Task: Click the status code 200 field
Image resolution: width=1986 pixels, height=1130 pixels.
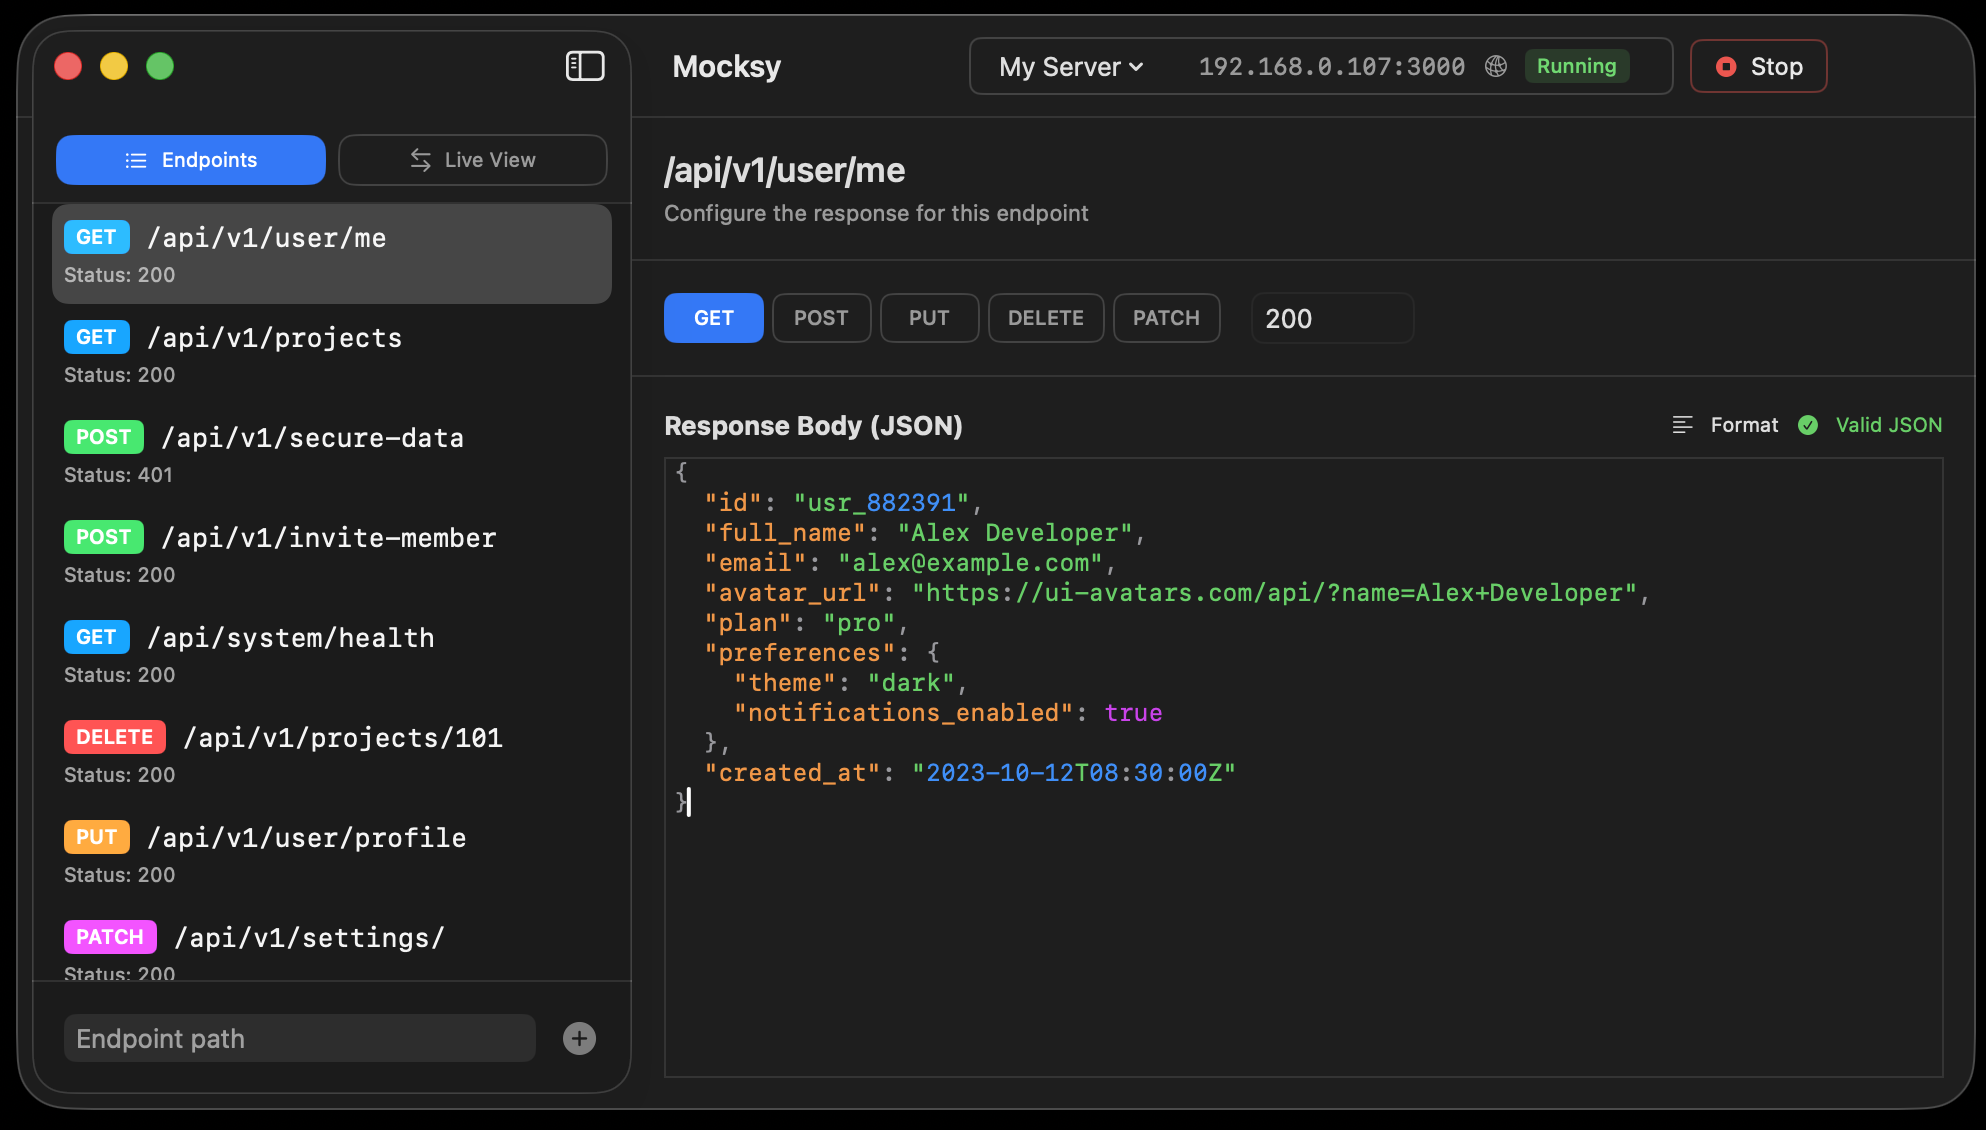Action: point(1332,317)
